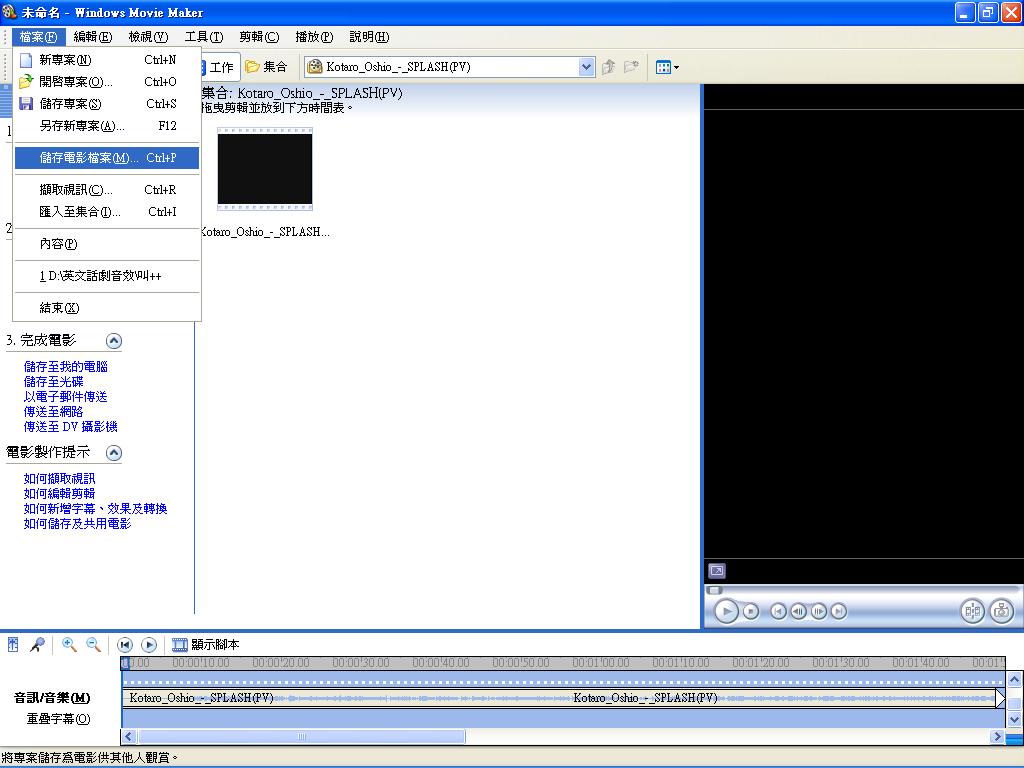Click the 傳送至 DV 攝影機 link
The width and height of the screenshot is (1024, 768).
pyautogui.click(x=71, y=427)
